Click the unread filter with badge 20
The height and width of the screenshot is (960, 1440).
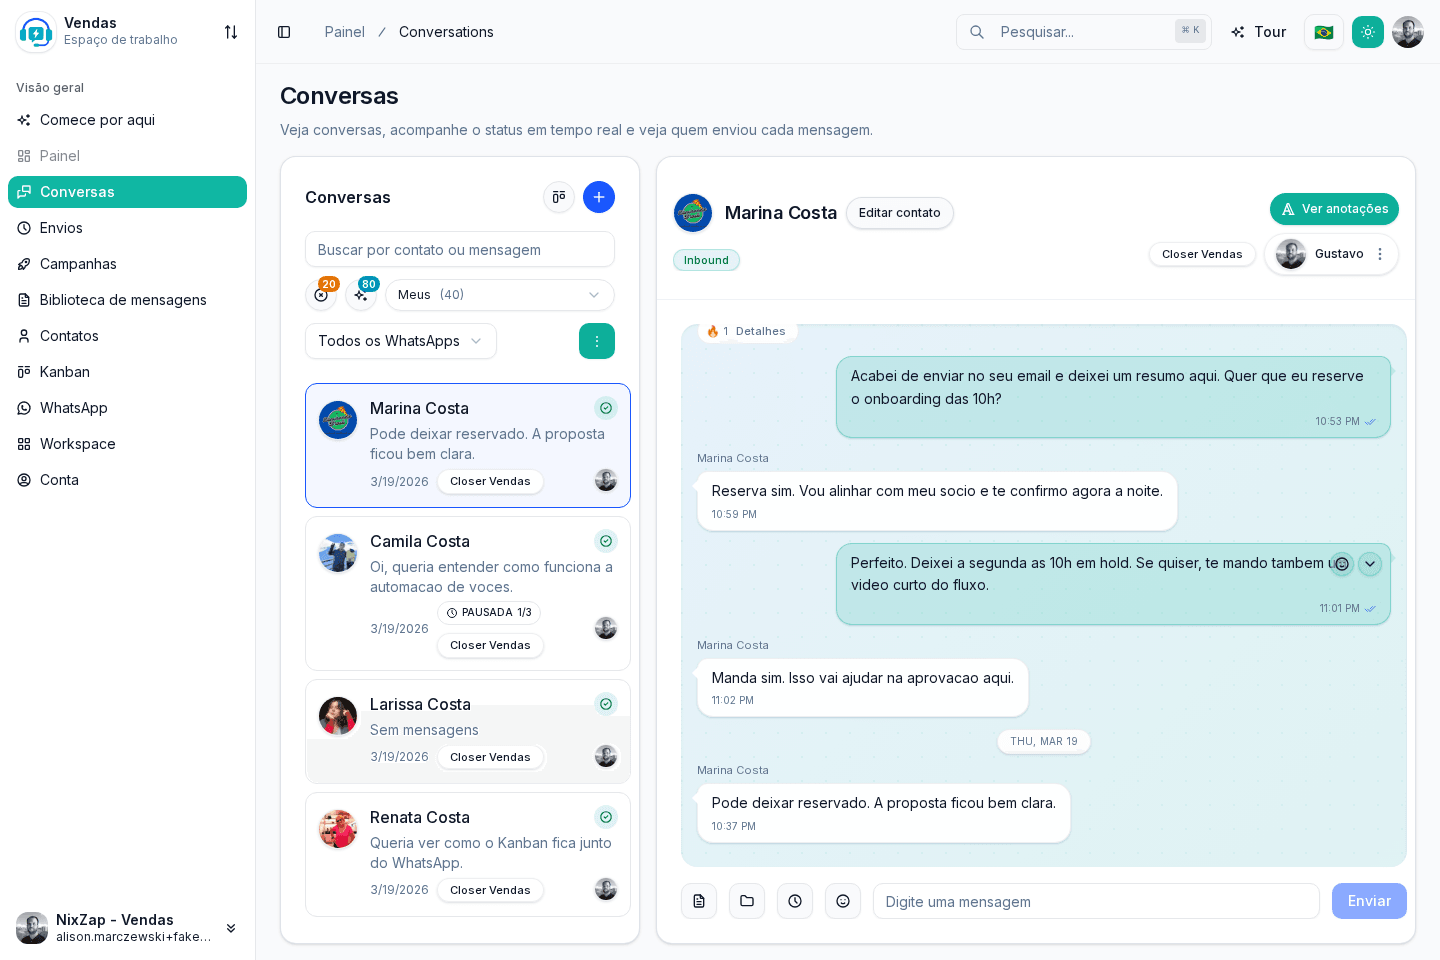tap(321, 295)
